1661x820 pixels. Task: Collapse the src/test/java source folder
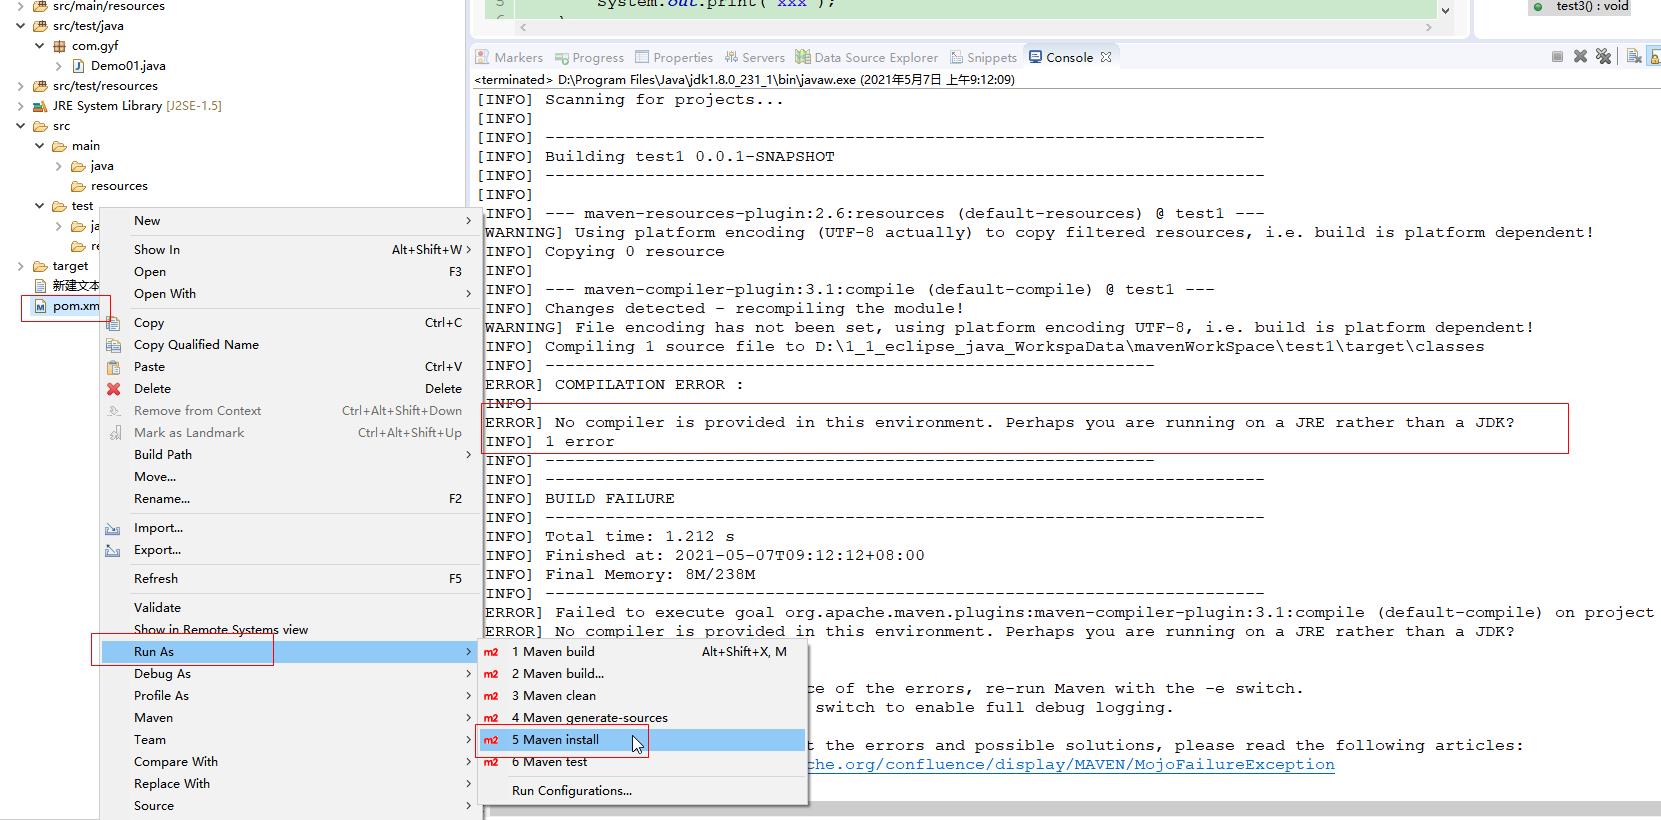coord(21,26)
